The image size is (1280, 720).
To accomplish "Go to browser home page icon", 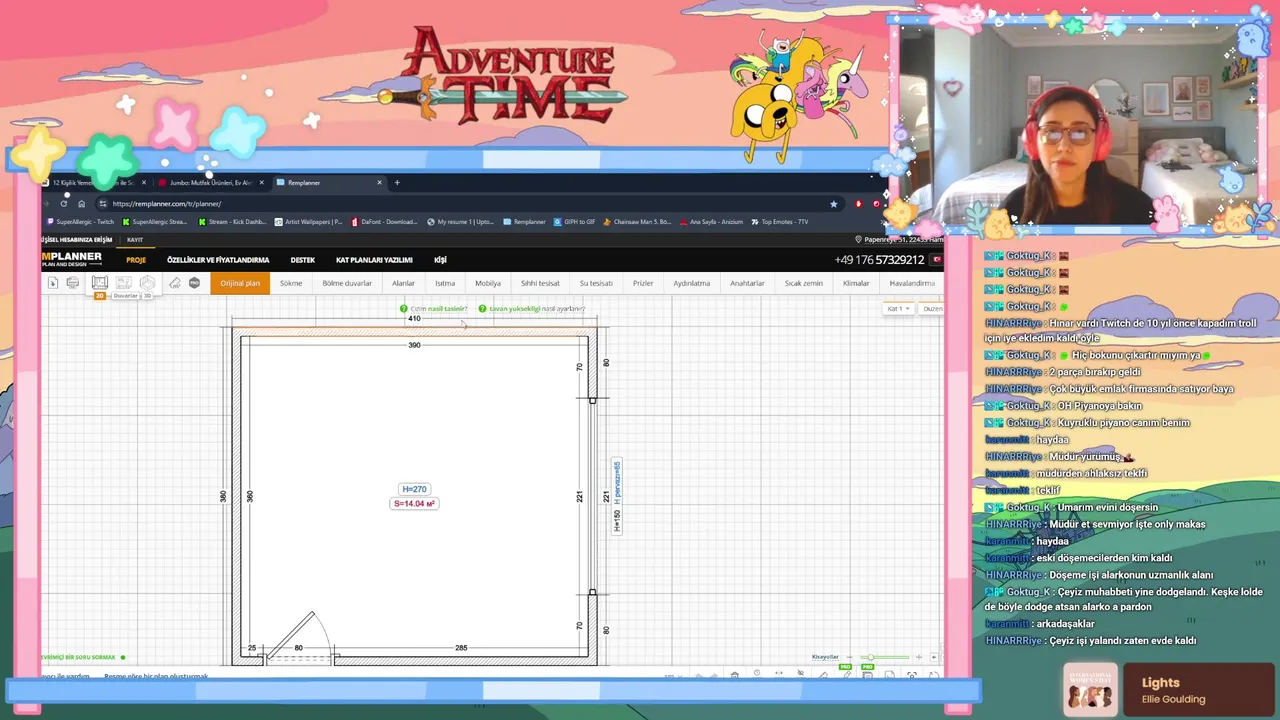I will (x=81, y=203).
